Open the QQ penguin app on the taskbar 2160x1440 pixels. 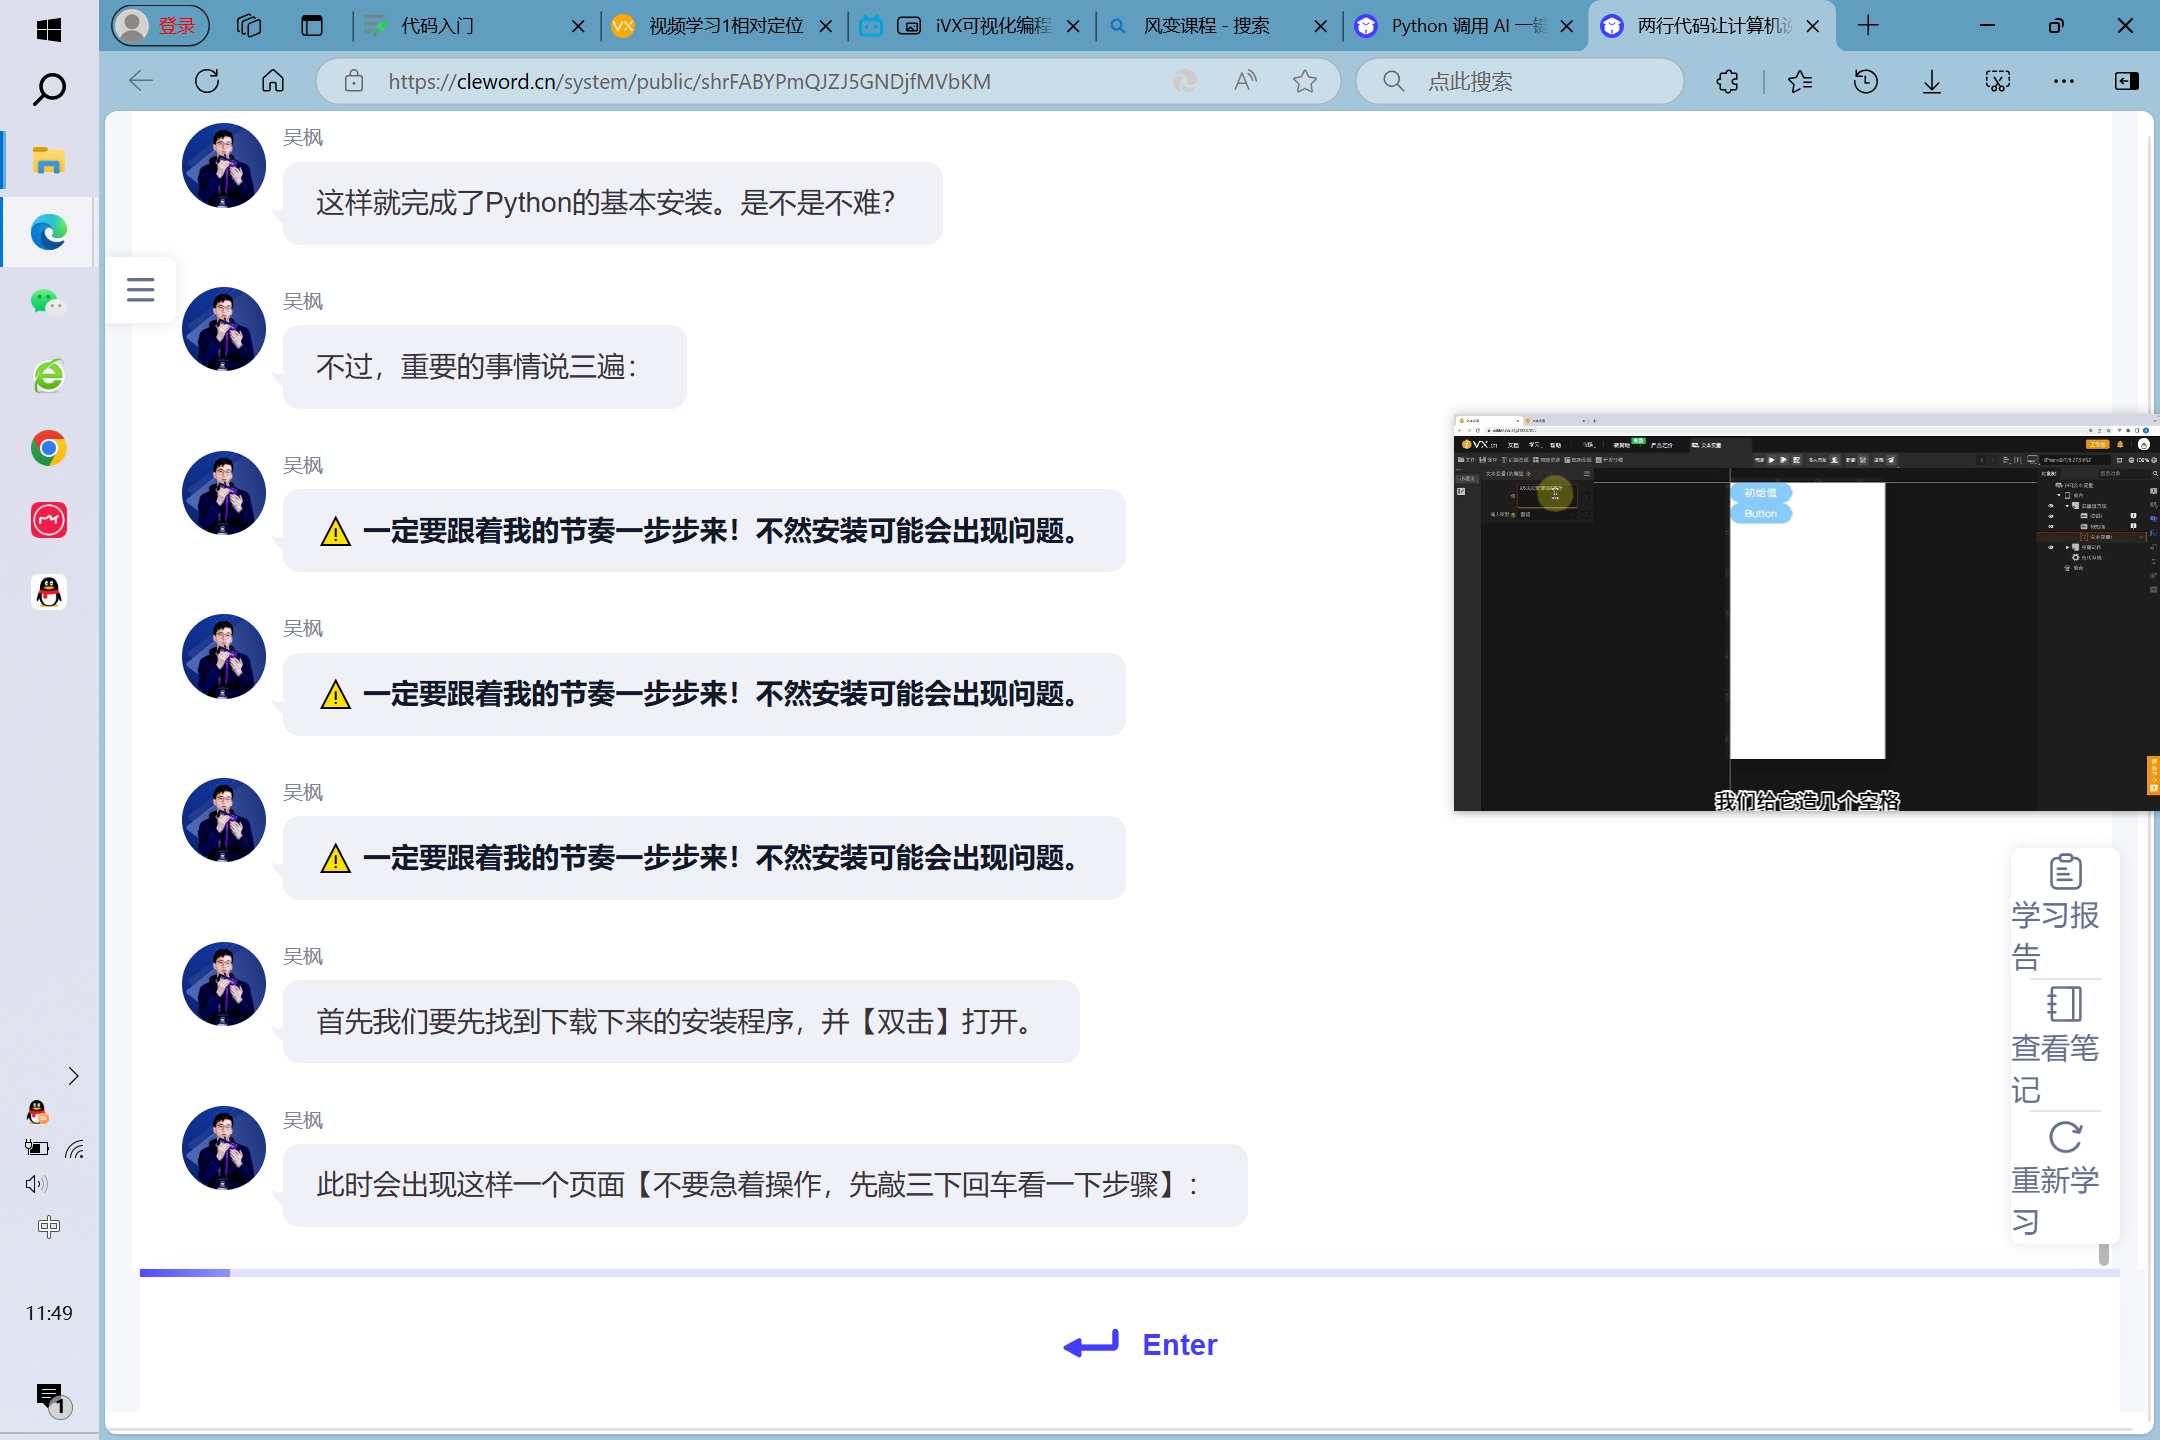tap(48, 592)
